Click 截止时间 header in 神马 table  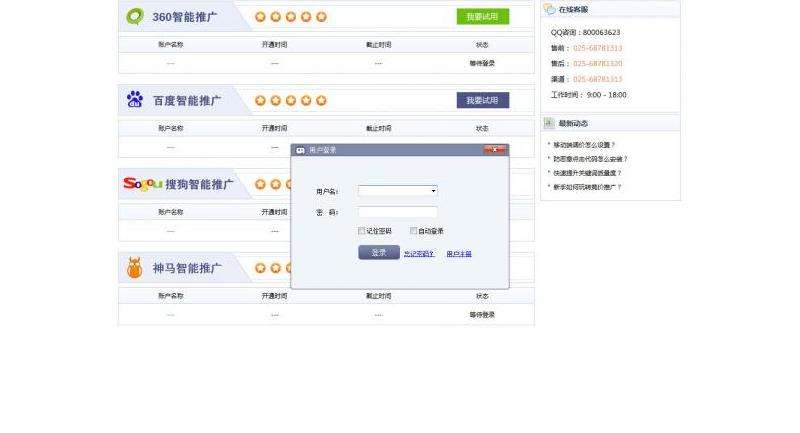point(379,296)
